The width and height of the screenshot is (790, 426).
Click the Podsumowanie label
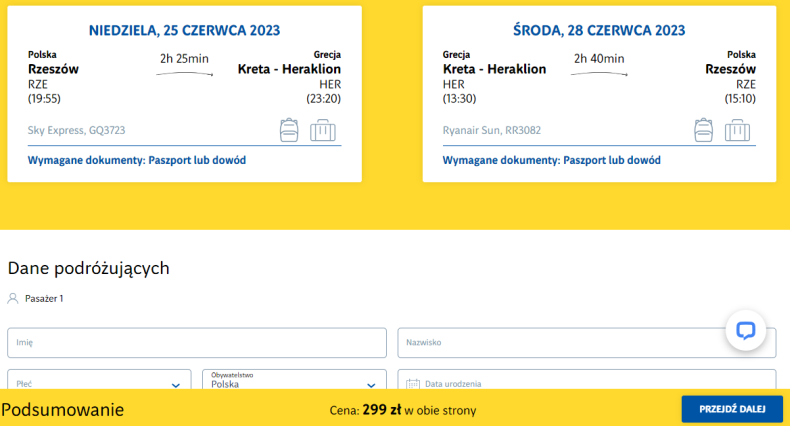pyautogui.click(x=62, y=410)
